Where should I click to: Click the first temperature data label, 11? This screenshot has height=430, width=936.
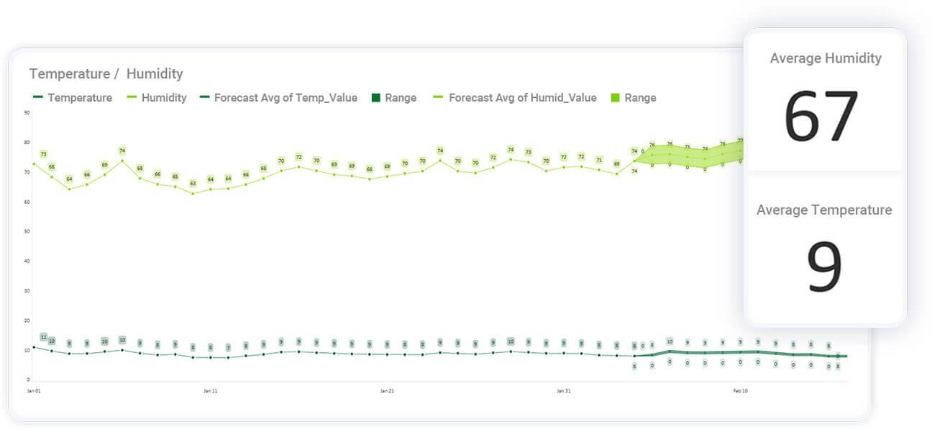(x=43, y=338)
